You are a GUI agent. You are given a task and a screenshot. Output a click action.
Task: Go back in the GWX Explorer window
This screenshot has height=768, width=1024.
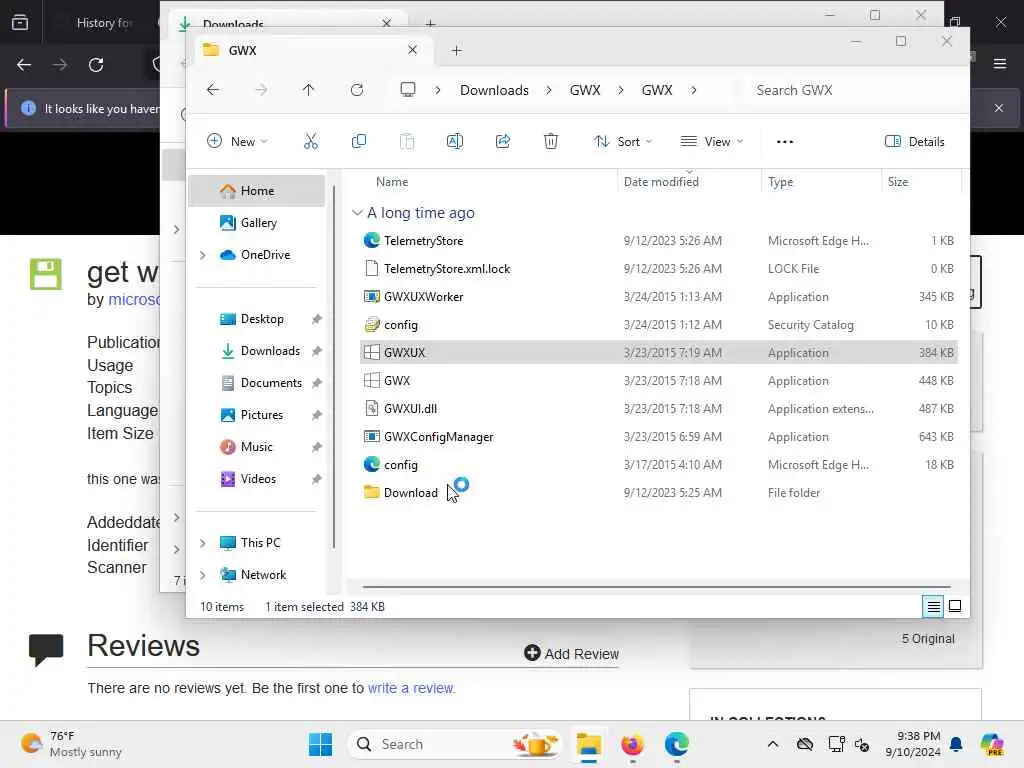[213, 90]
